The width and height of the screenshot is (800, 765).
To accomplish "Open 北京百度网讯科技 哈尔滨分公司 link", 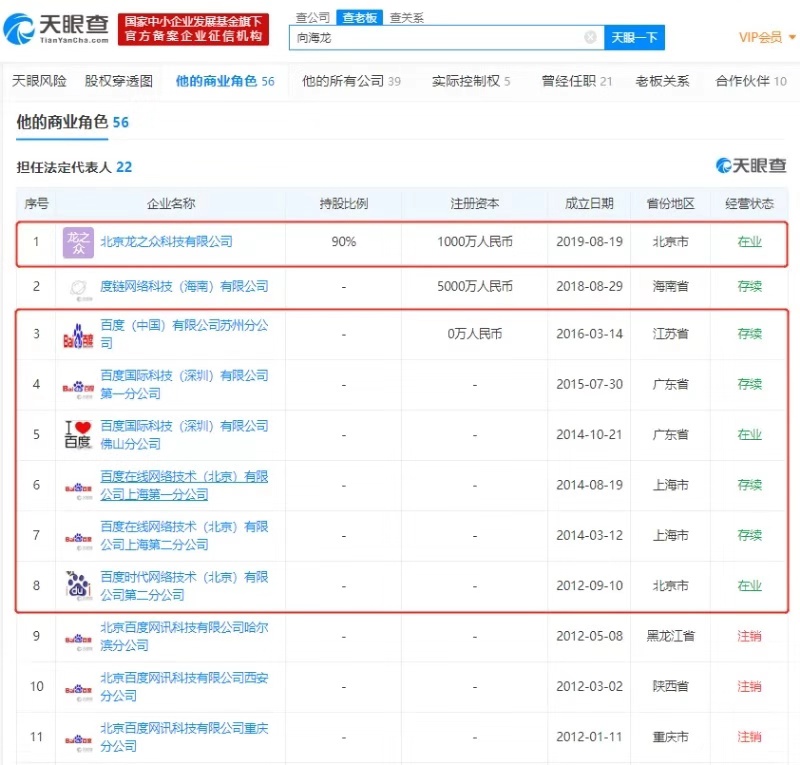I will (184, 636).
